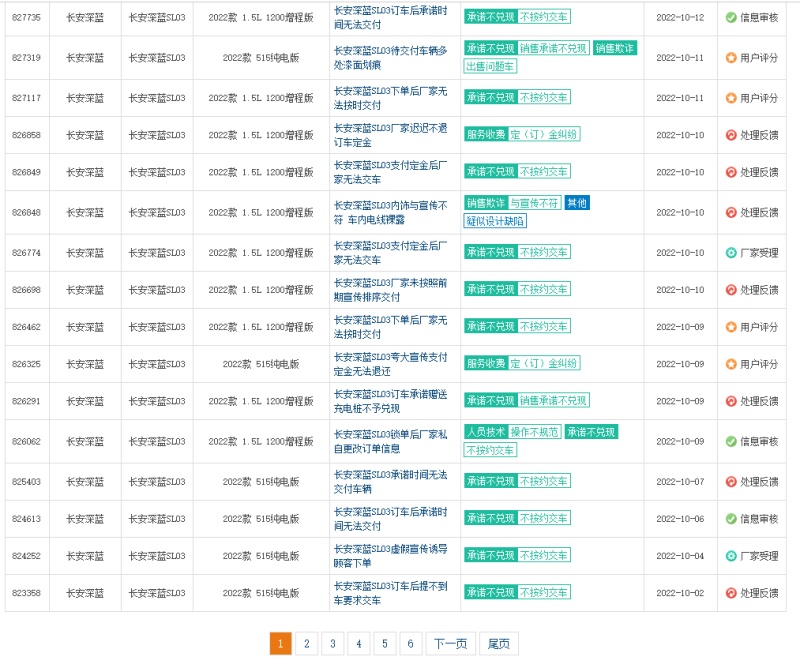Image resolution: width=800 pixels, height=668 pixels.
Task: Click the 销售承诺不兑现 tag in row 826291
Action: 554,401
